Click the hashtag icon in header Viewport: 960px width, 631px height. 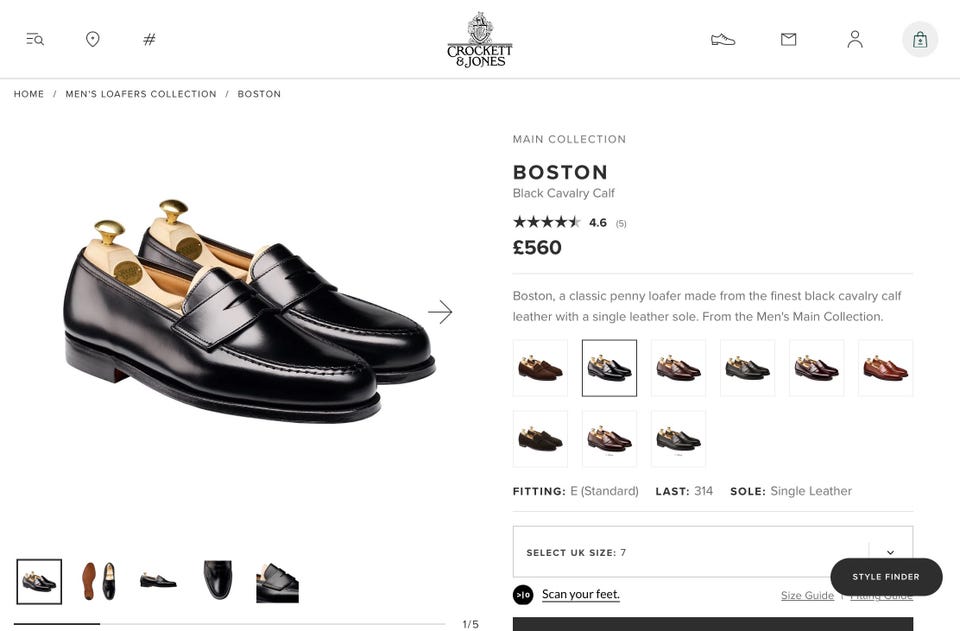pos(149,39)
